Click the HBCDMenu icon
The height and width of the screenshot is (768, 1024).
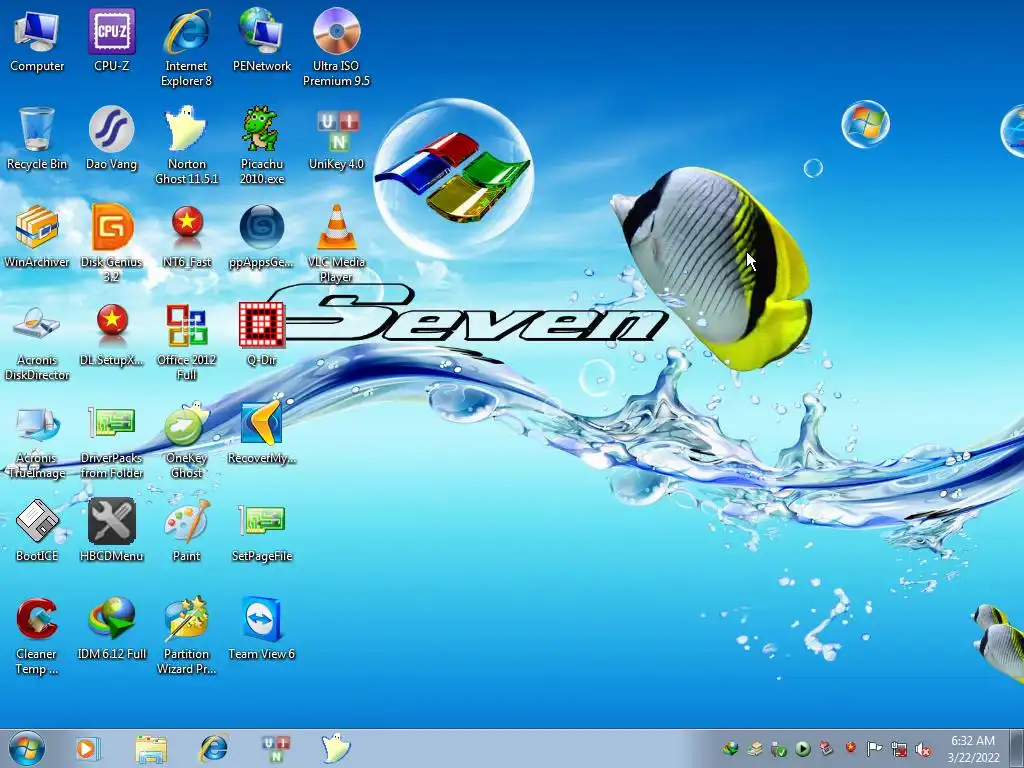click(112, 532)
